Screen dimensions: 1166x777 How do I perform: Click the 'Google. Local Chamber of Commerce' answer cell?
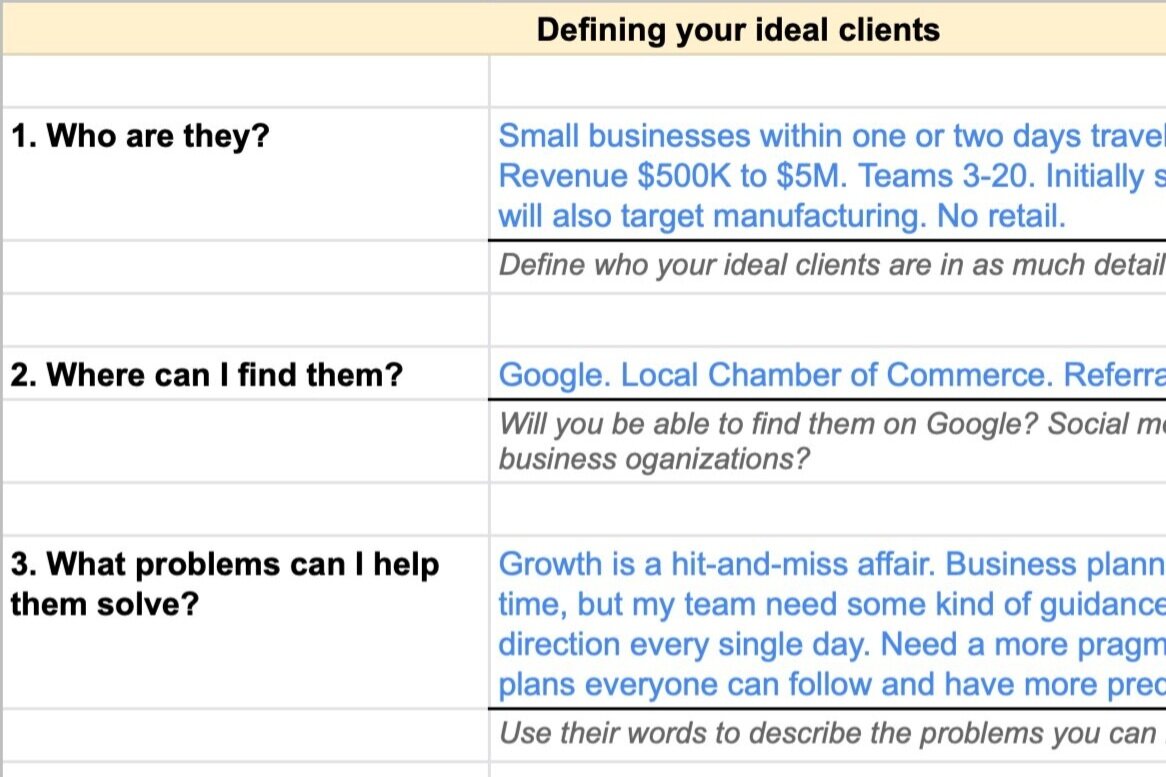(x=828, y=373)
